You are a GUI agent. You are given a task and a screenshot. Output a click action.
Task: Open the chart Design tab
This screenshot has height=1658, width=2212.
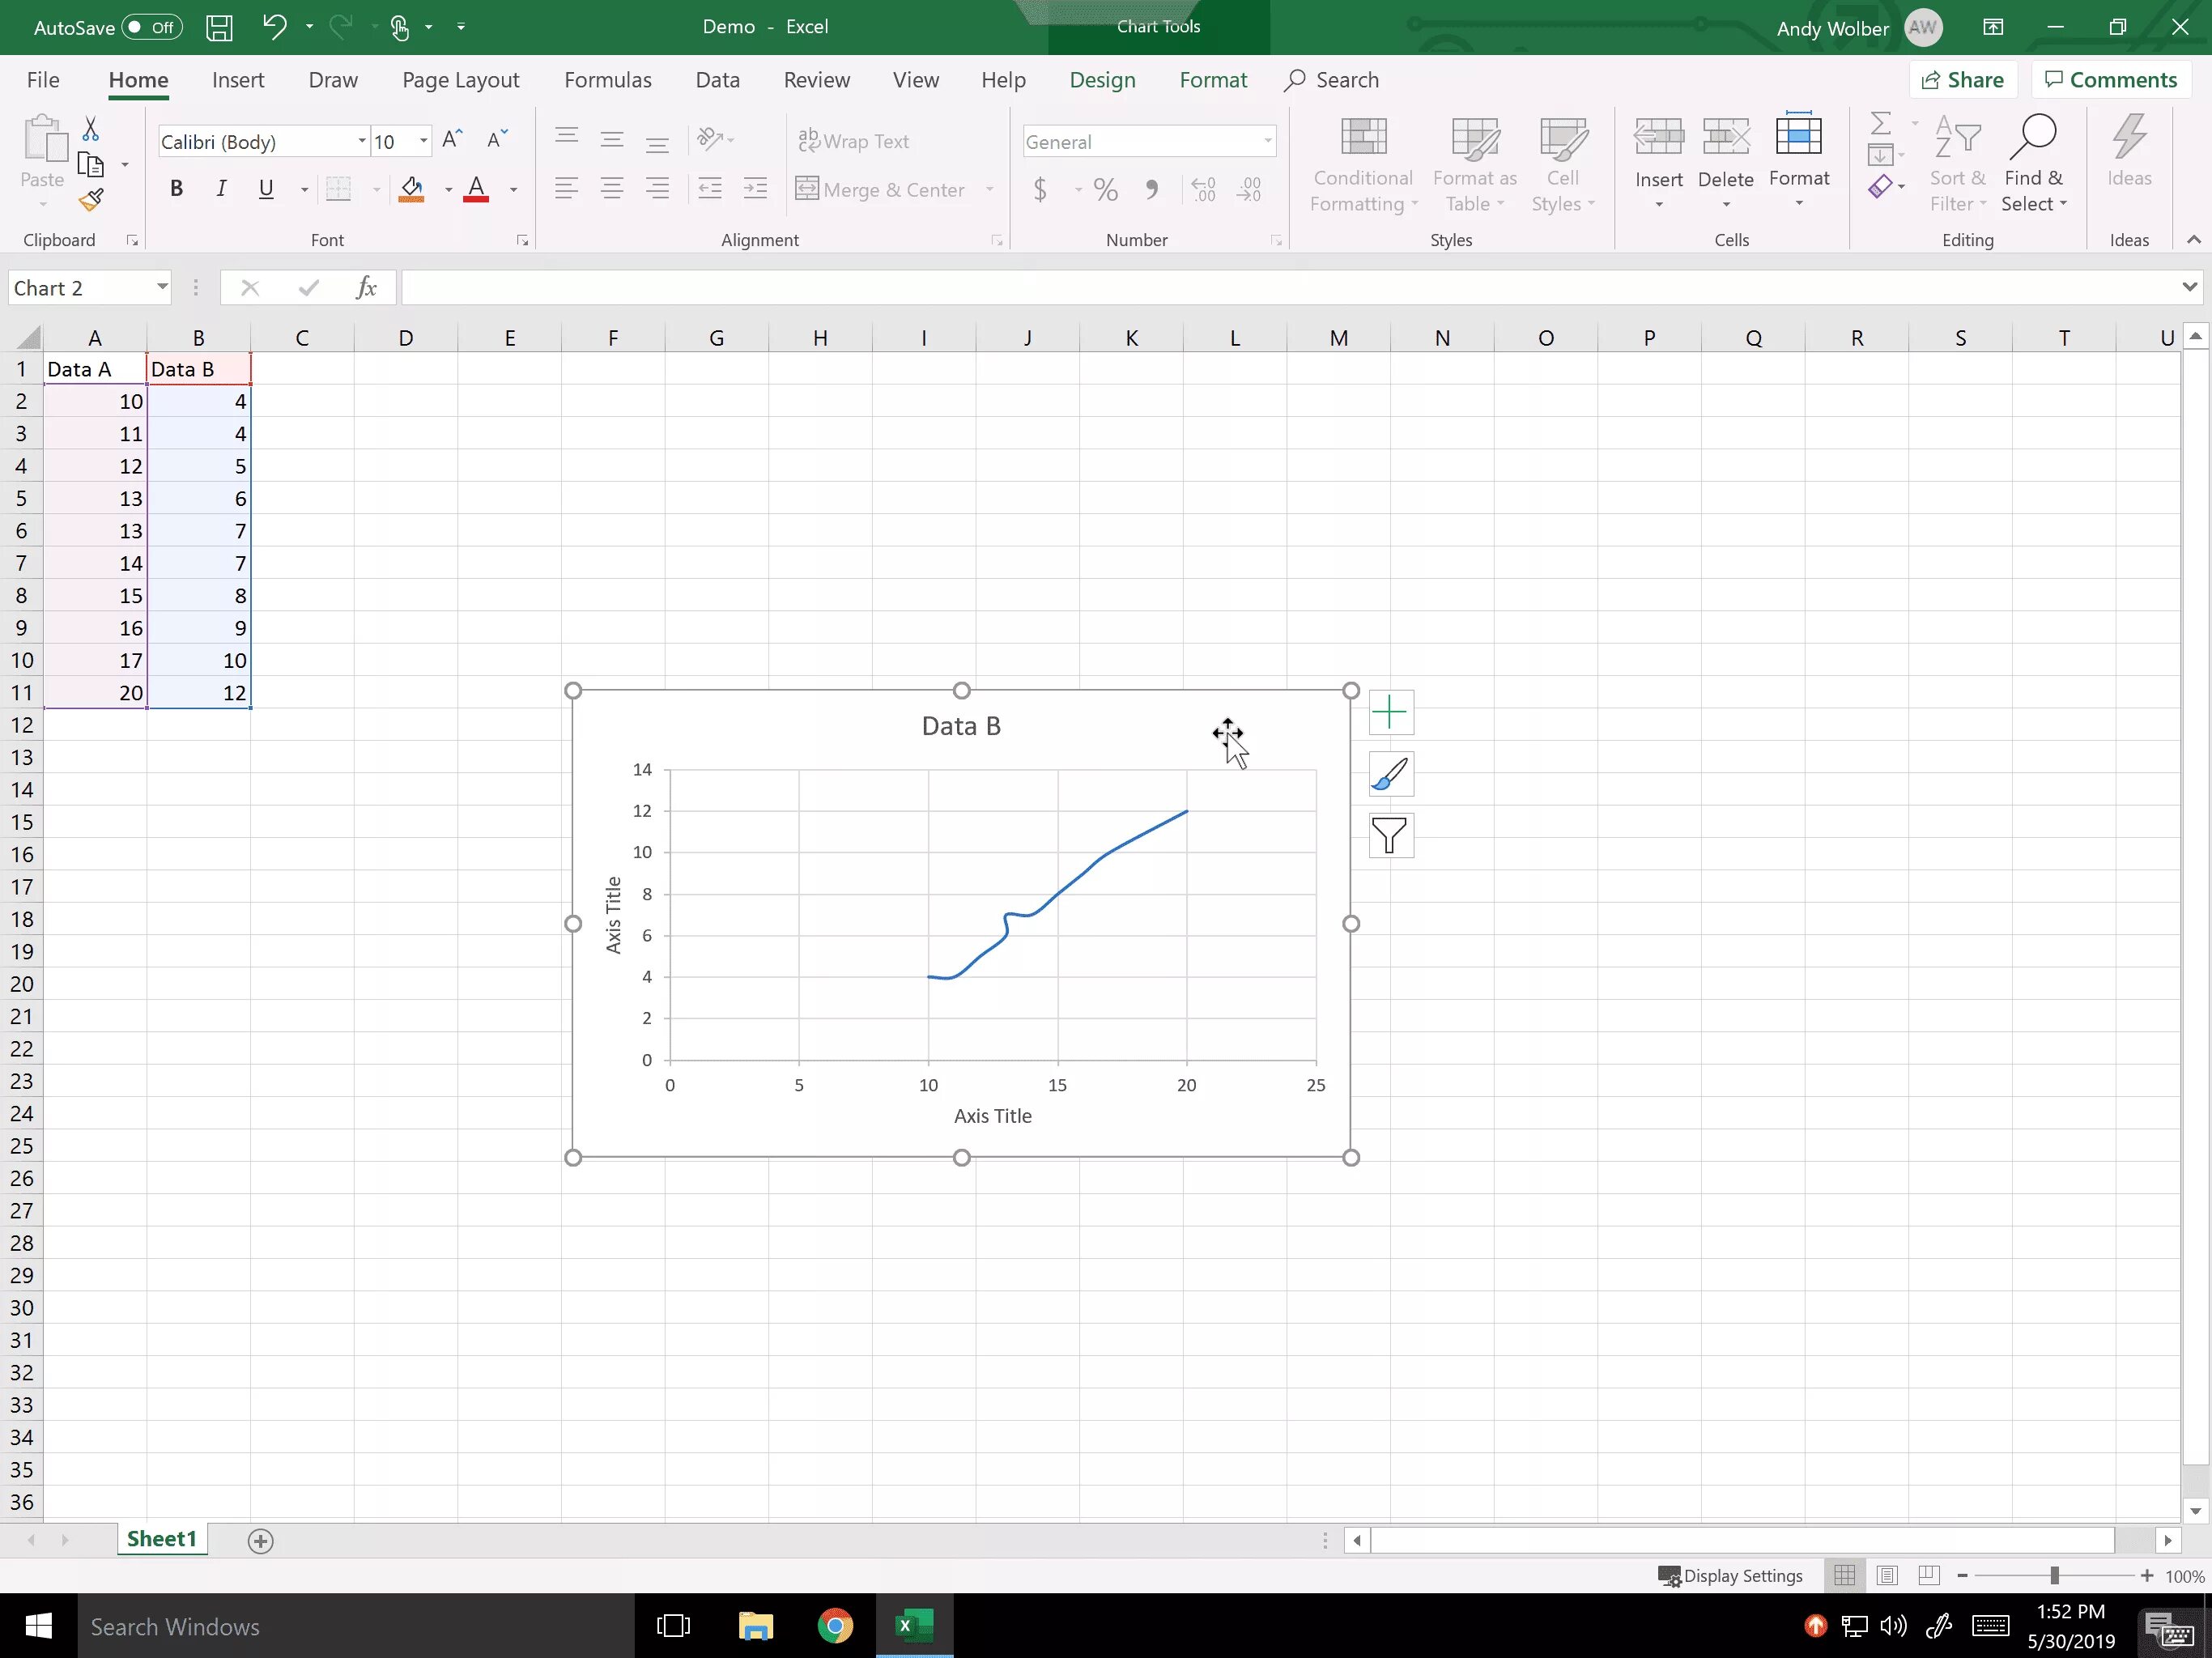[1102, 80]
